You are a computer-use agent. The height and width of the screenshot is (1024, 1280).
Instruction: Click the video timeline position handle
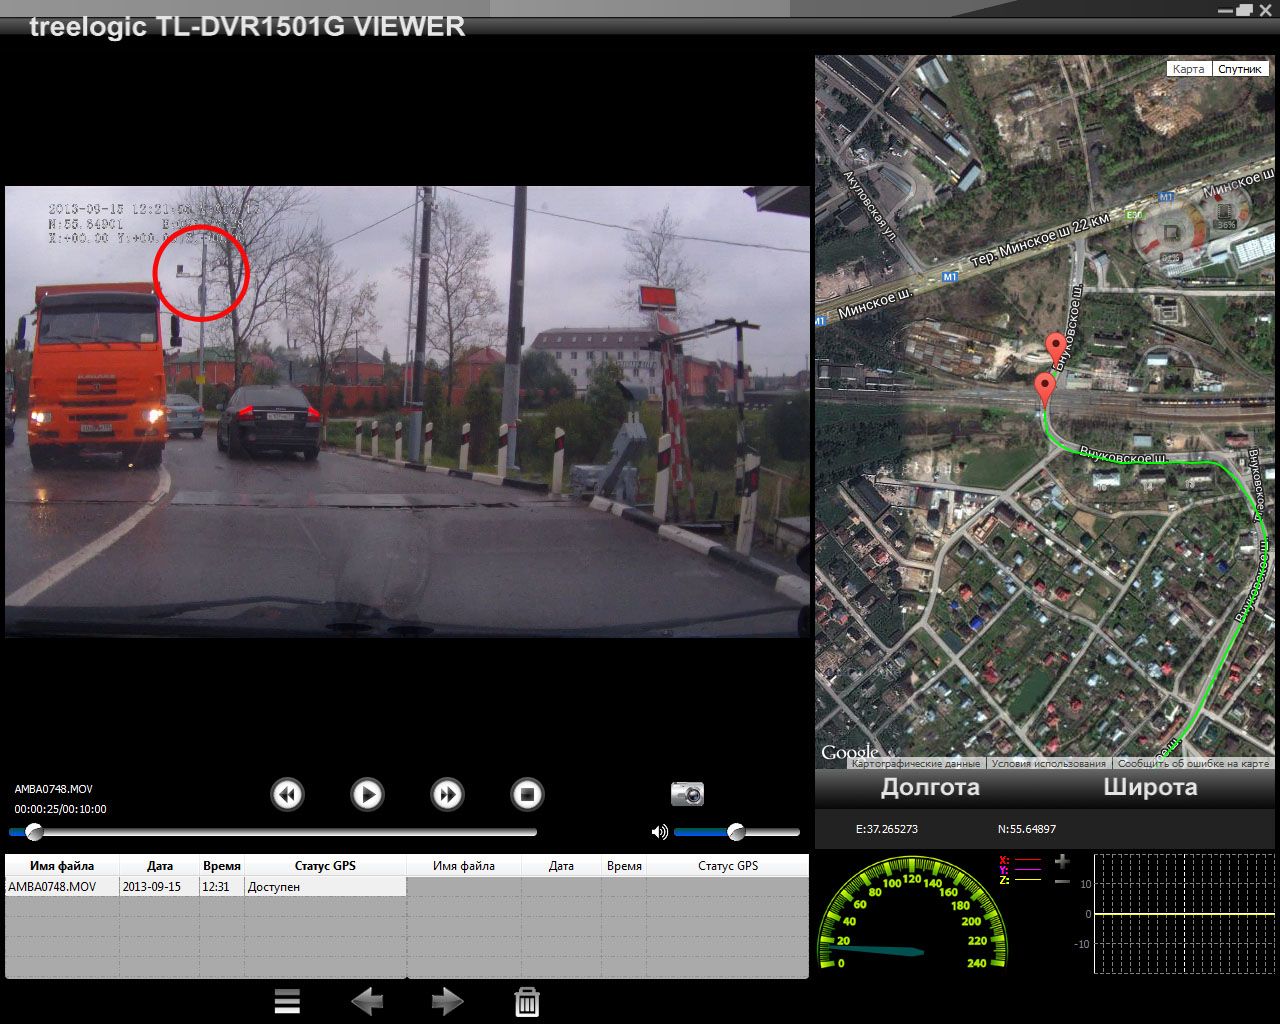tap(34, 831)
